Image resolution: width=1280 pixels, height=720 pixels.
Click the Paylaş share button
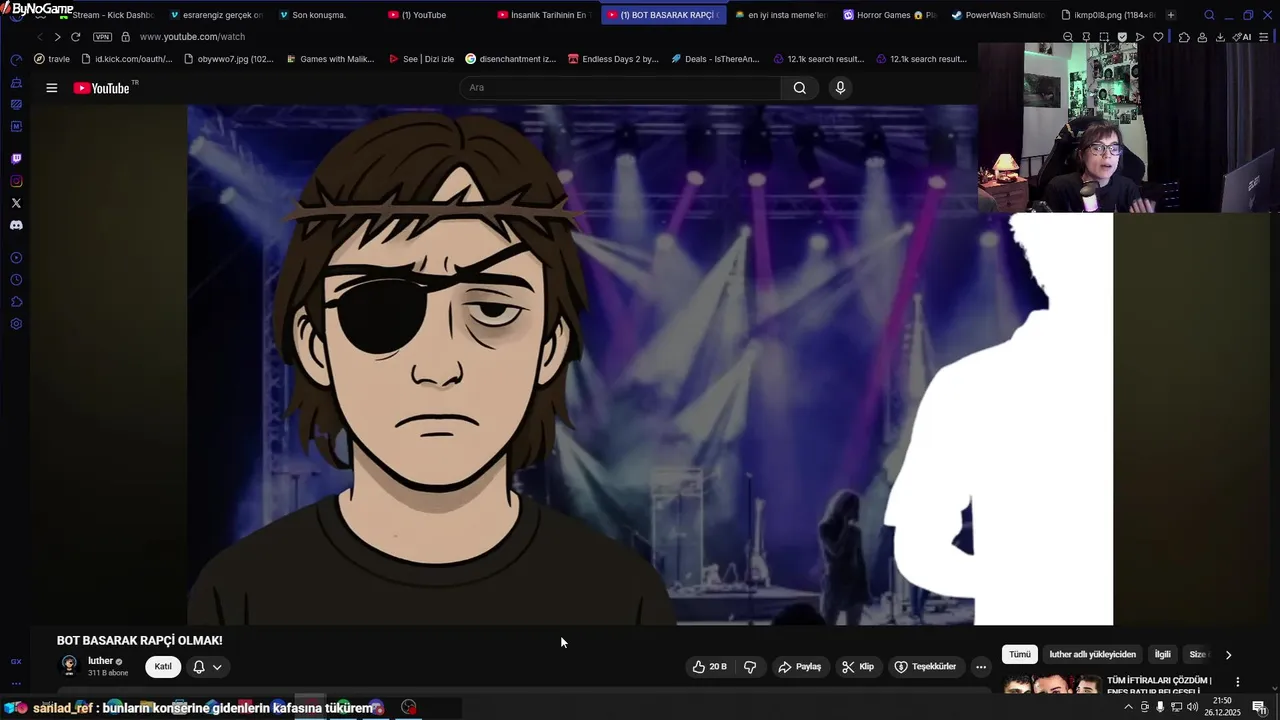(800, 667)
